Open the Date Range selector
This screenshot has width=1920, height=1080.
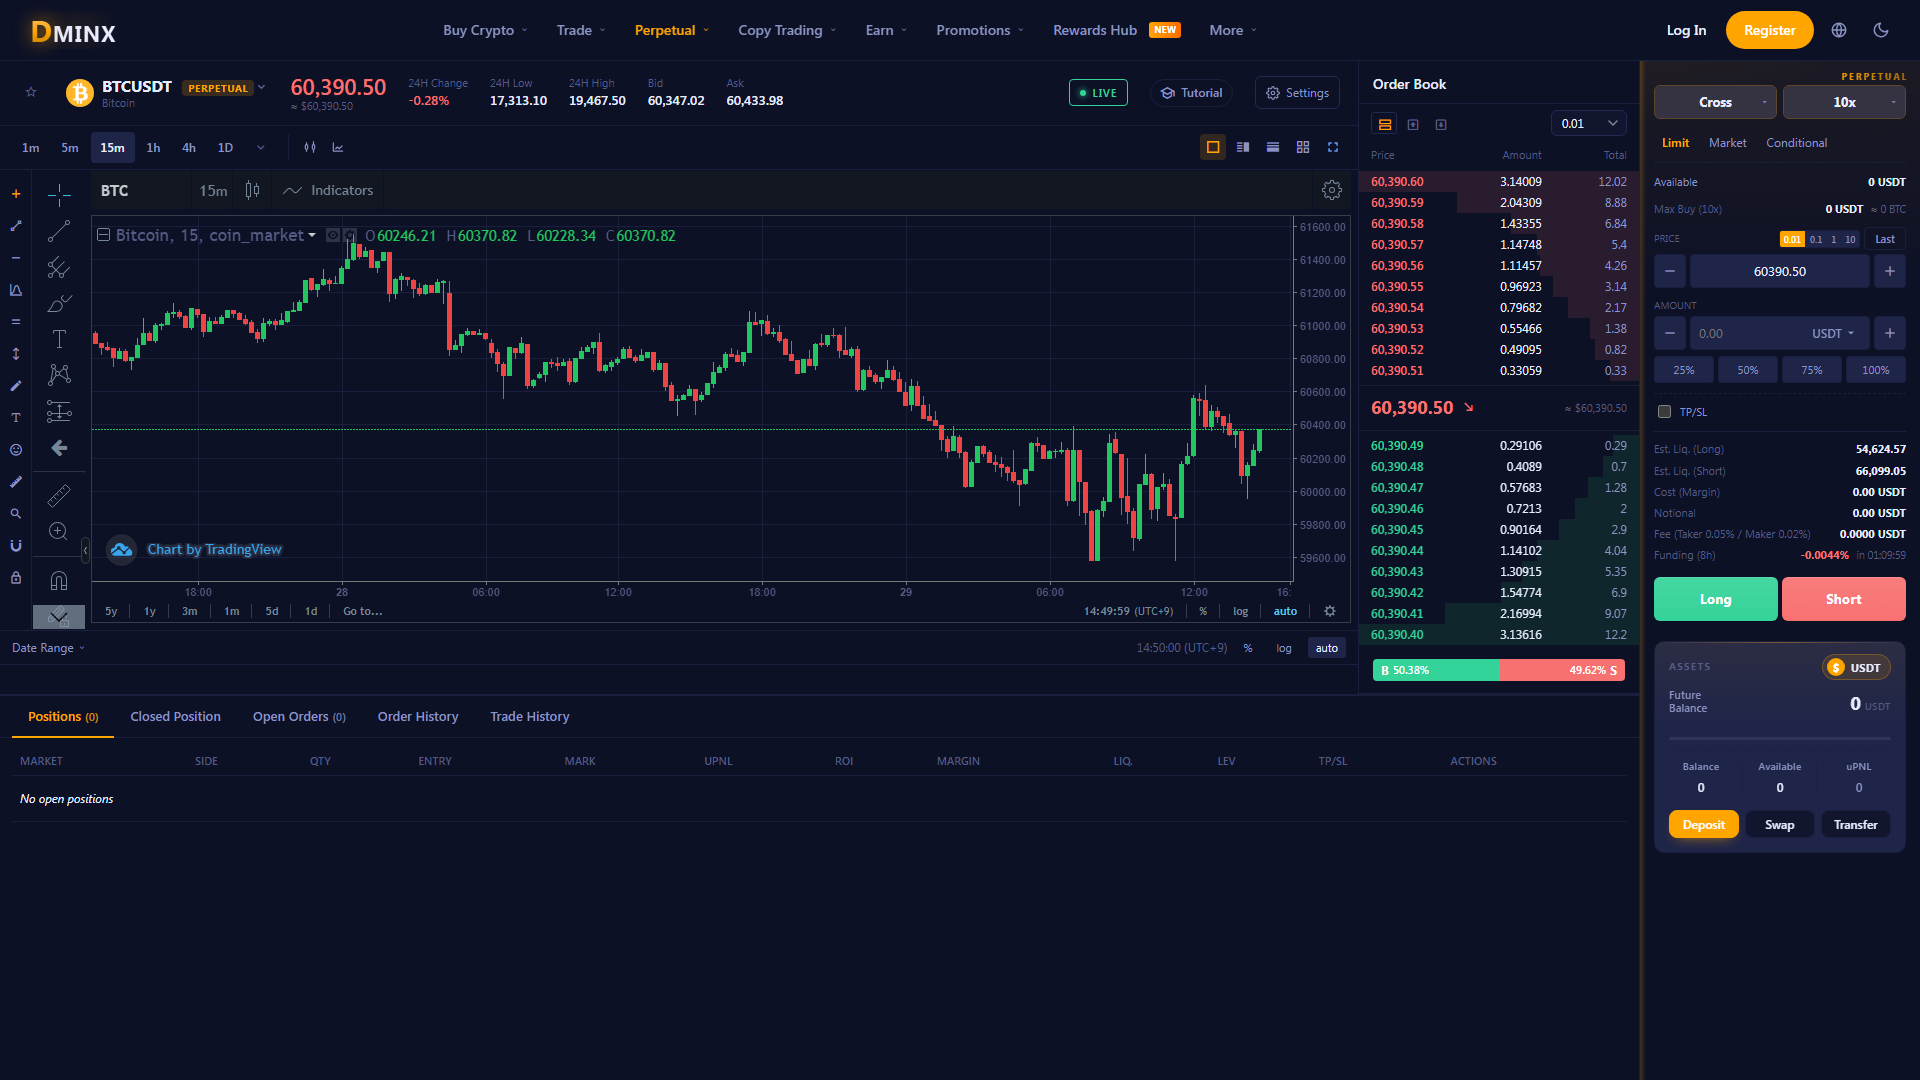(x=48, y=648)
